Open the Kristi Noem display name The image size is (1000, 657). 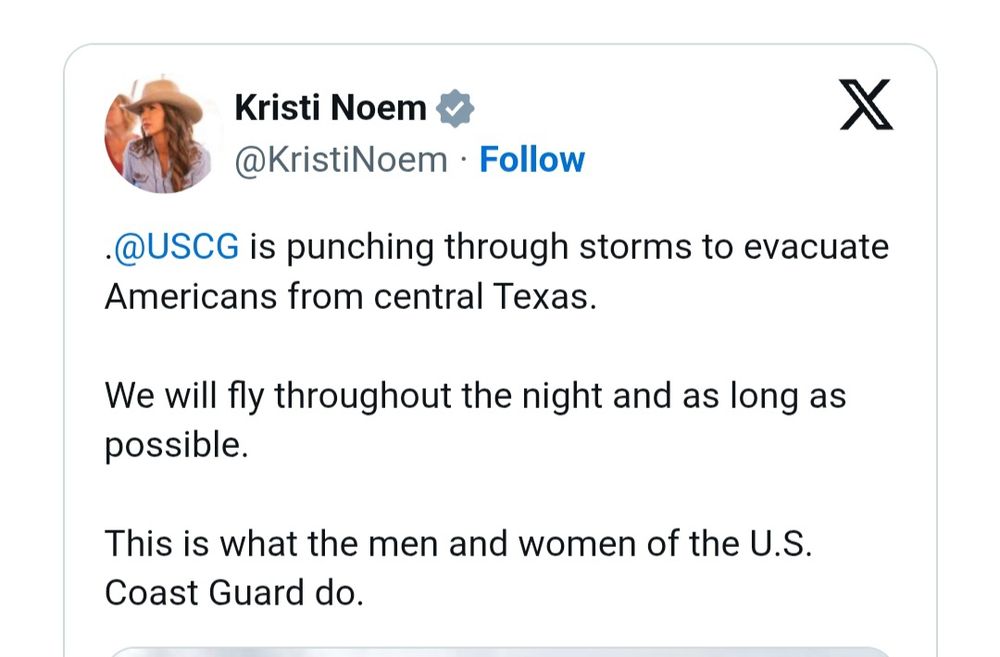[330, 108]
